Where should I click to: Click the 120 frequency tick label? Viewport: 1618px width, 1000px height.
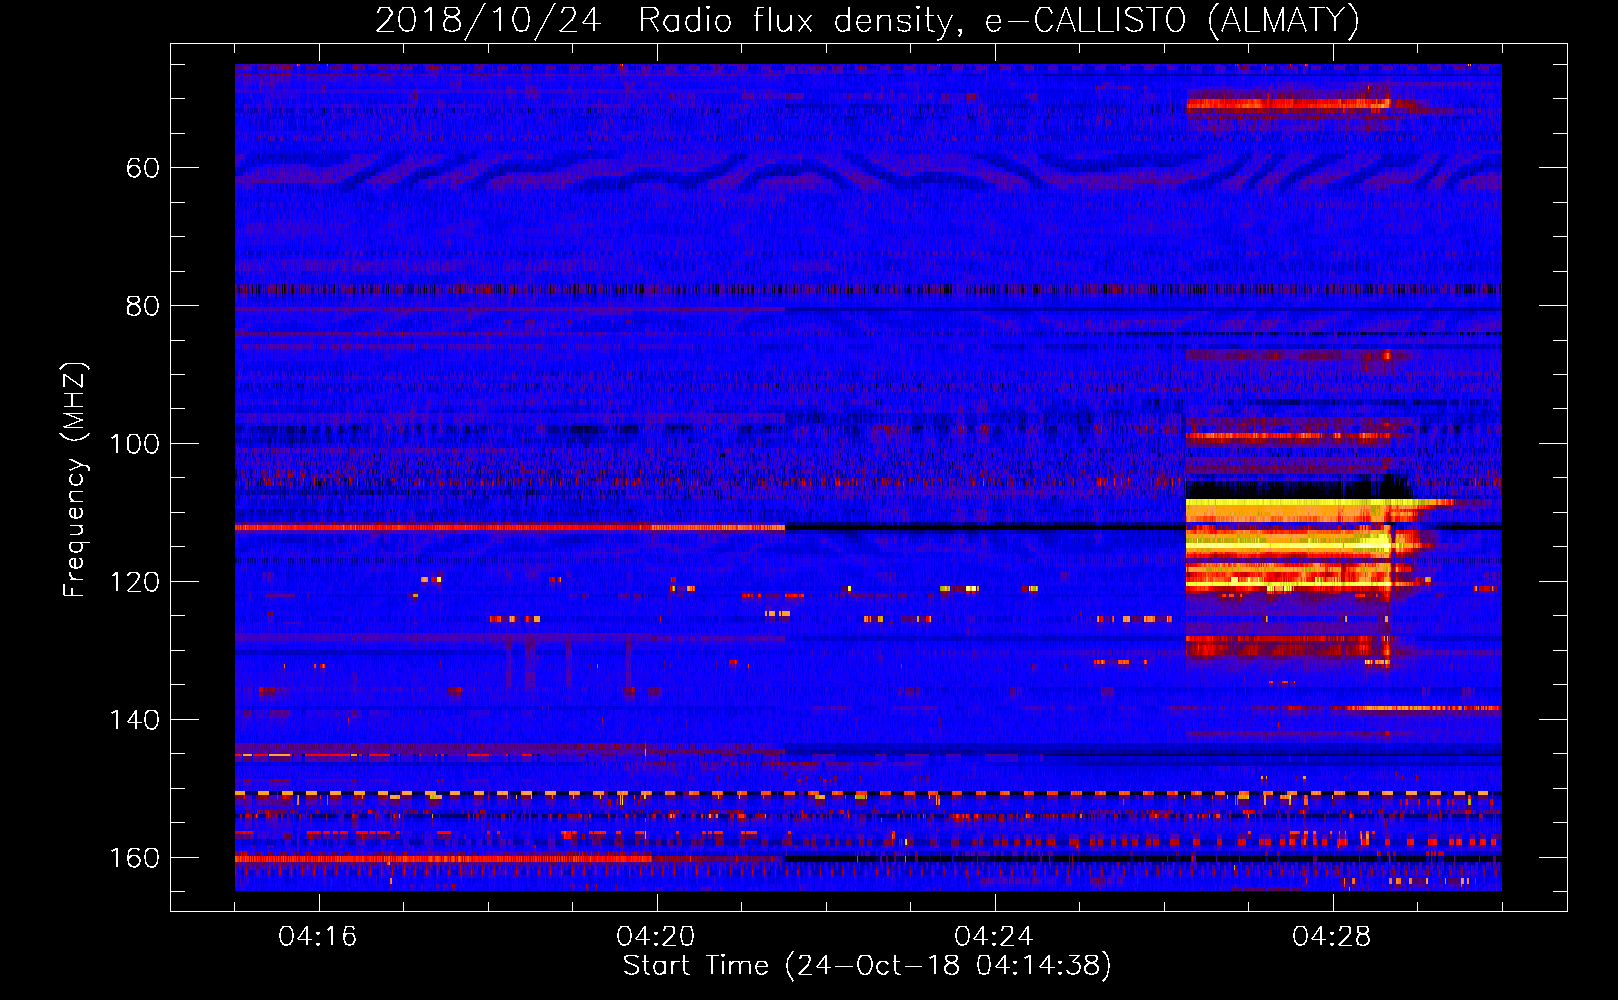134,582
